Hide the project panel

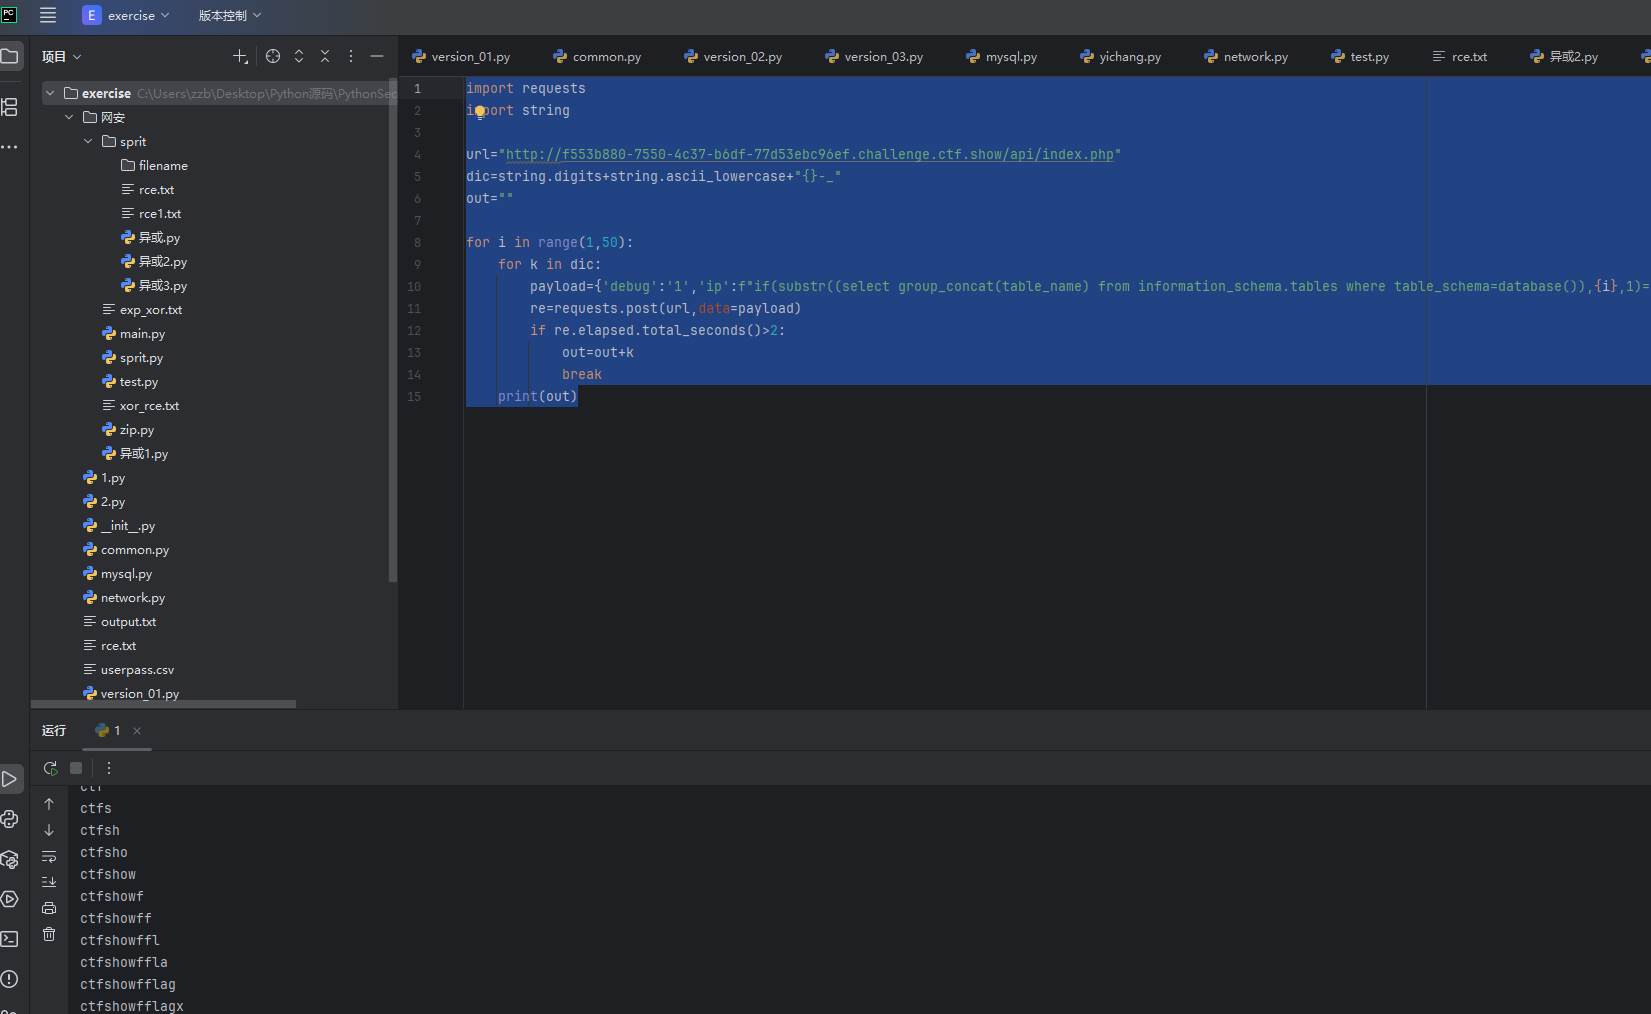(376, 56)
